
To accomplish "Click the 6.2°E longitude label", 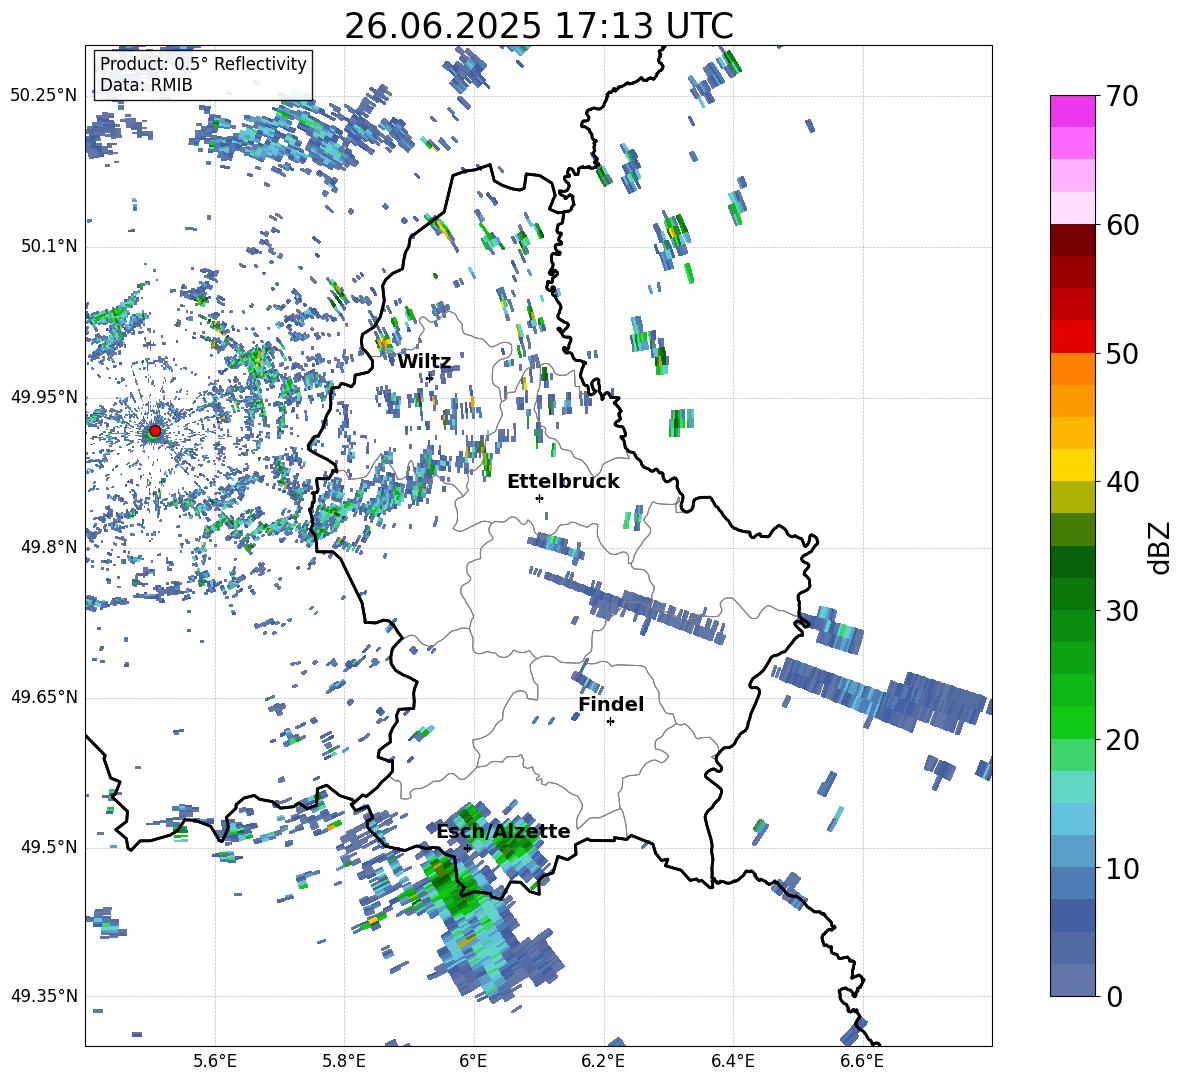I will (603, 1061).
